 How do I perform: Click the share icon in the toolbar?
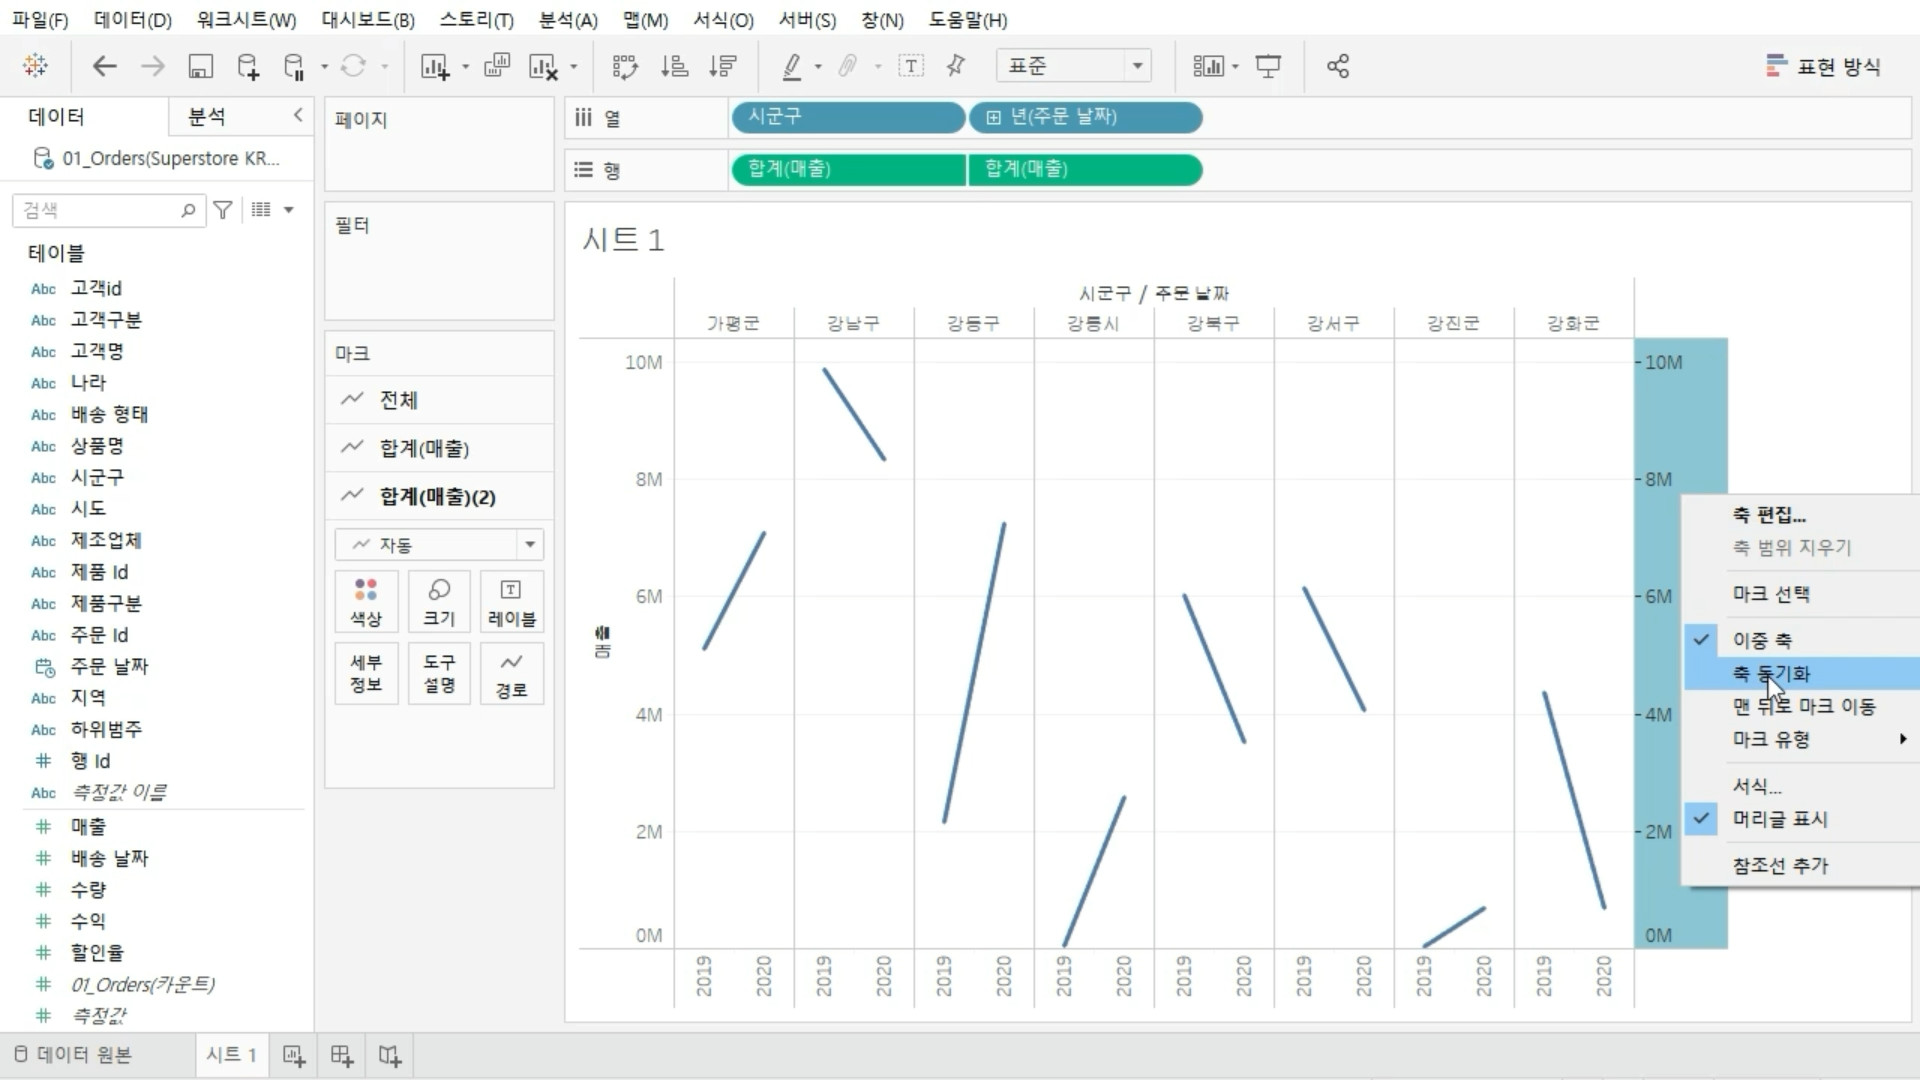1337,66
